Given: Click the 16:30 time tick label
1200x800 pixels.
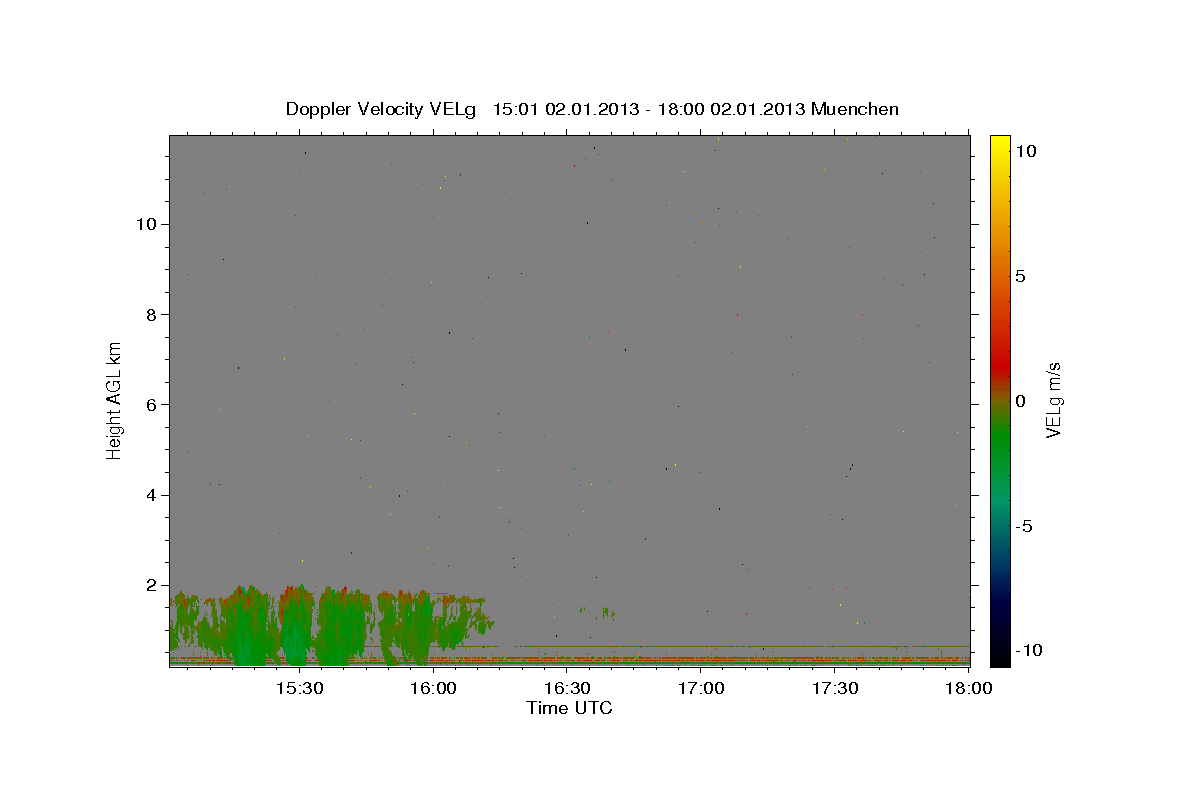Looking at the screenshot, I should 567,688.
